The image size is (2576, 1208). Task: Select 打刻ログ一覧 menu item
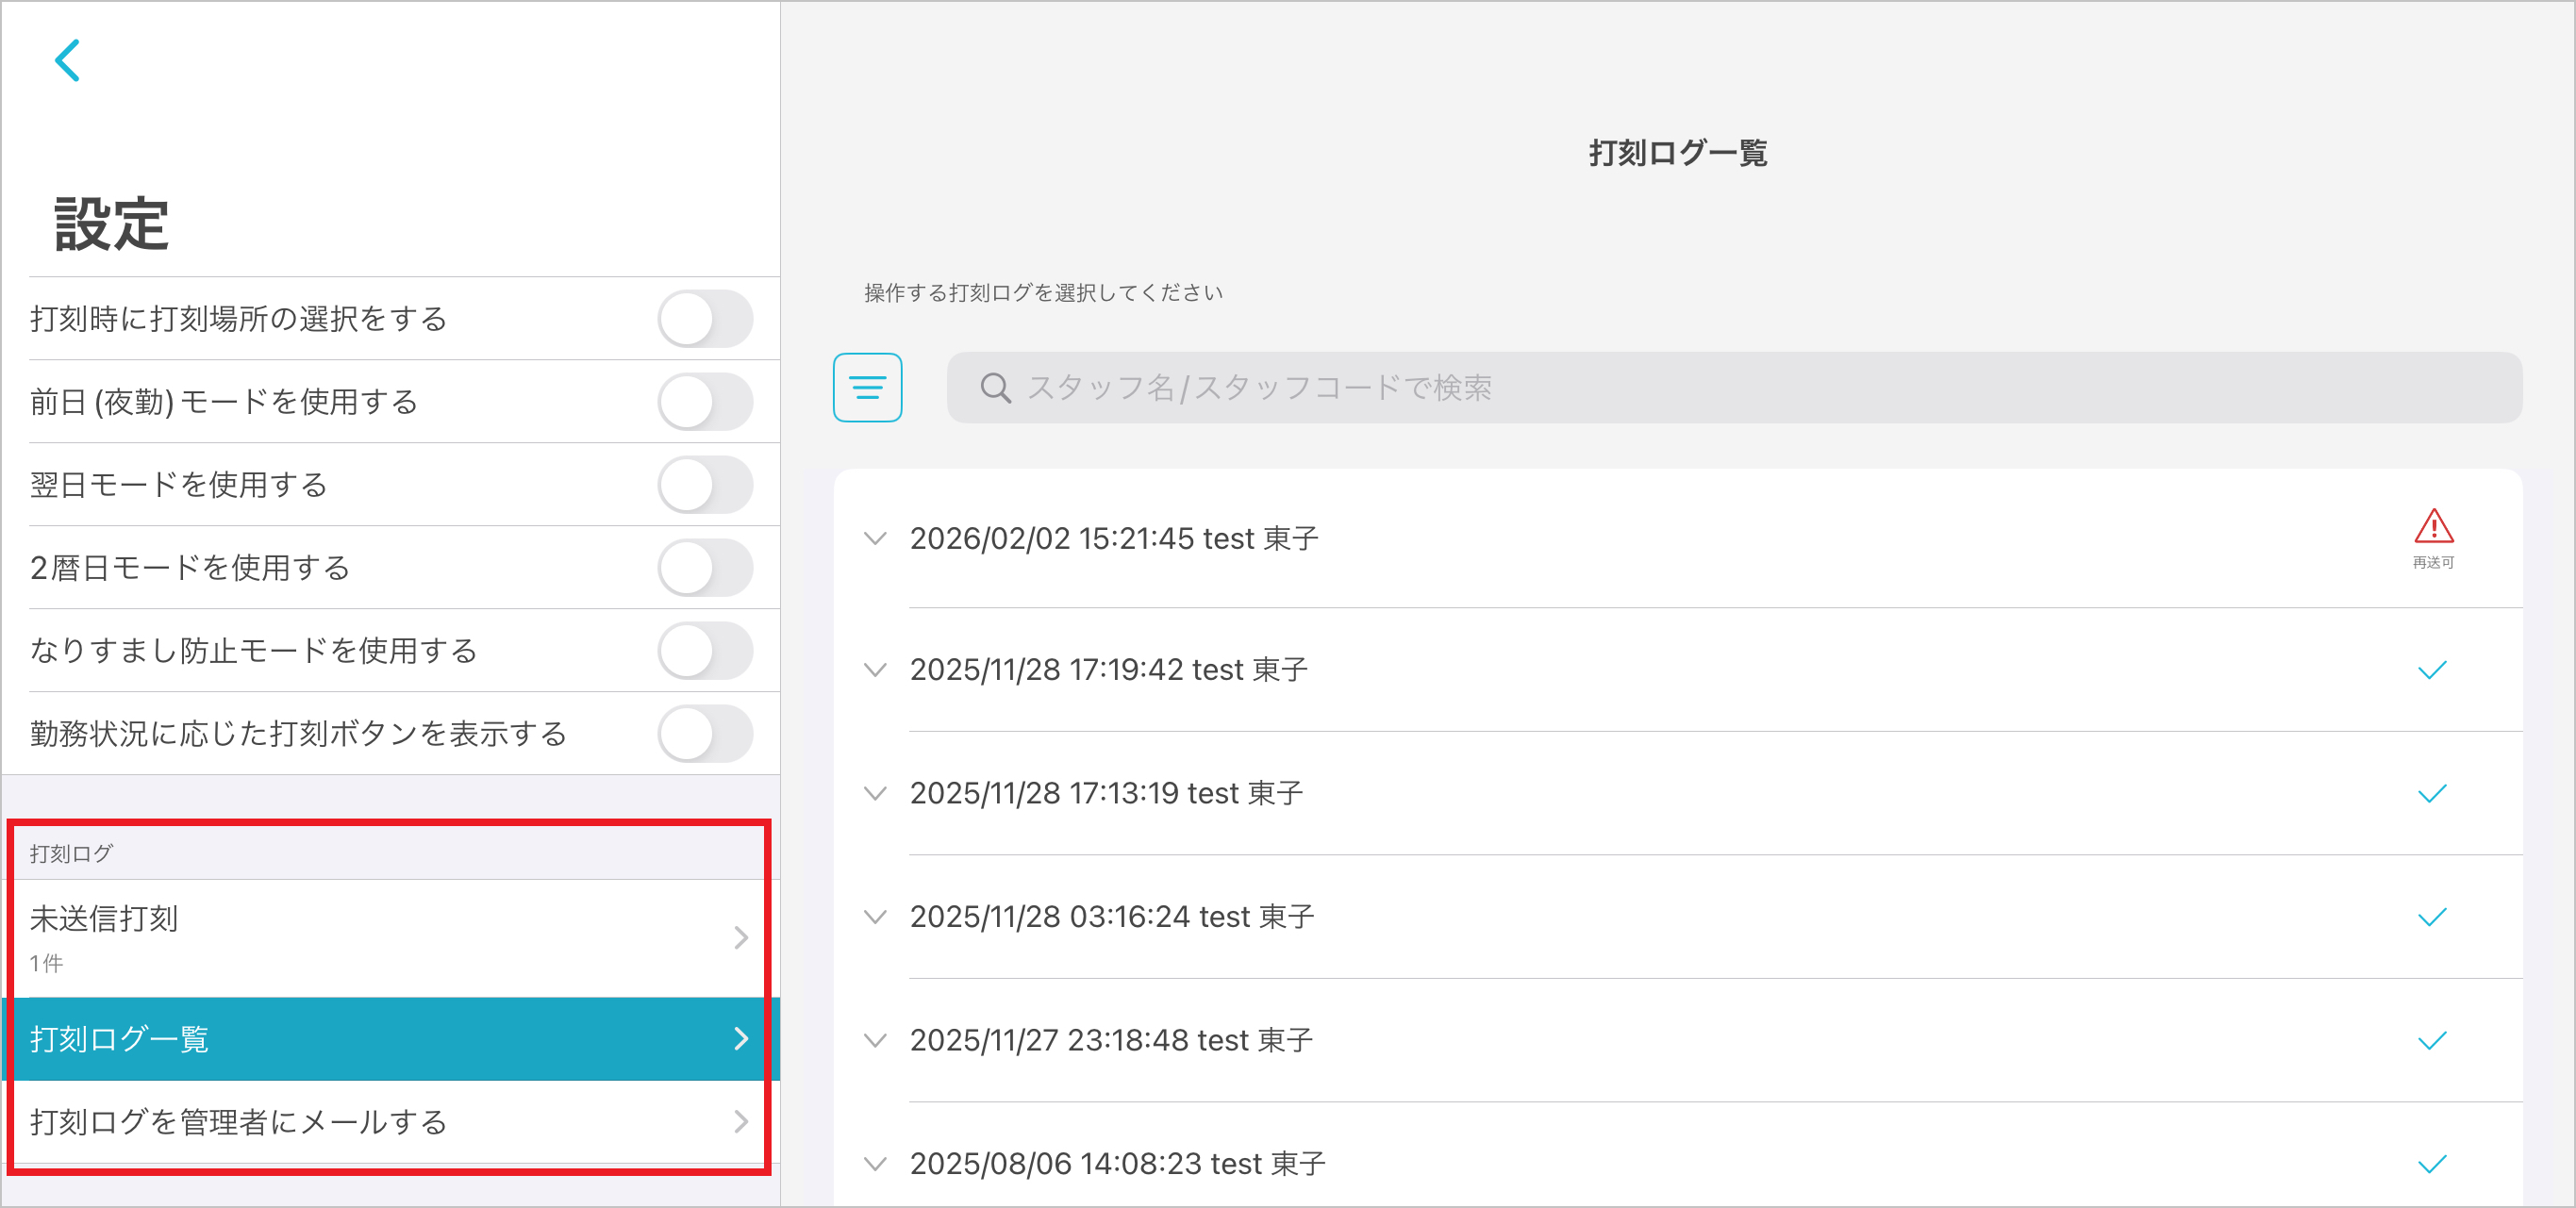pyautogui.click(x=390, y=1039)
